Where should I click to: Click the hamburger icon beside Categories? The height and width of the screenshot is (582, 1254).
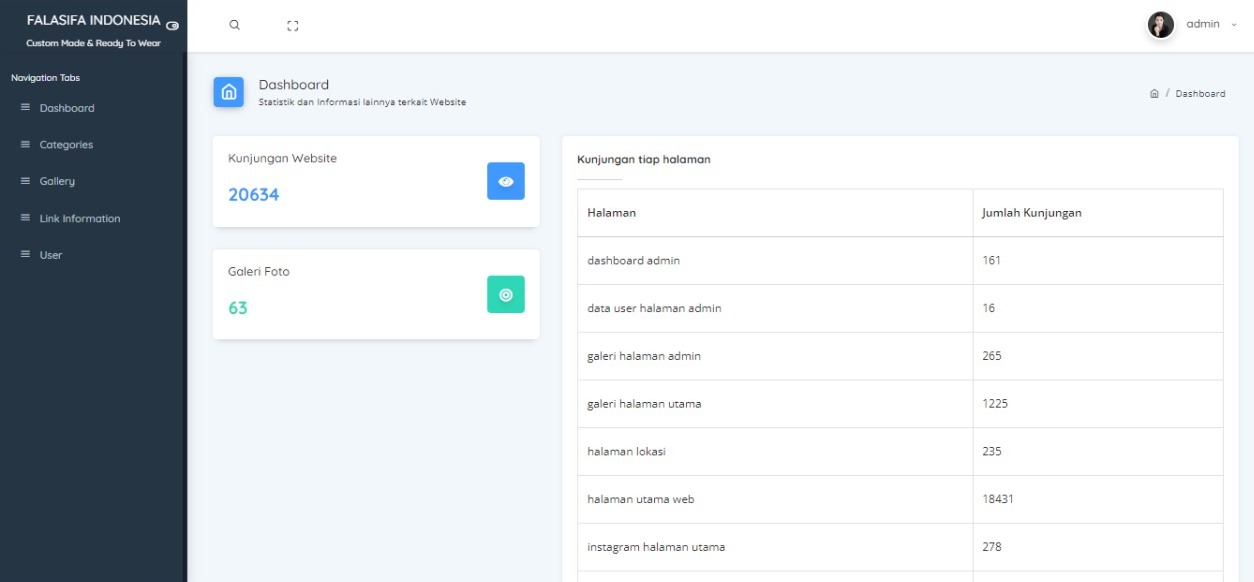coord(25,145)
